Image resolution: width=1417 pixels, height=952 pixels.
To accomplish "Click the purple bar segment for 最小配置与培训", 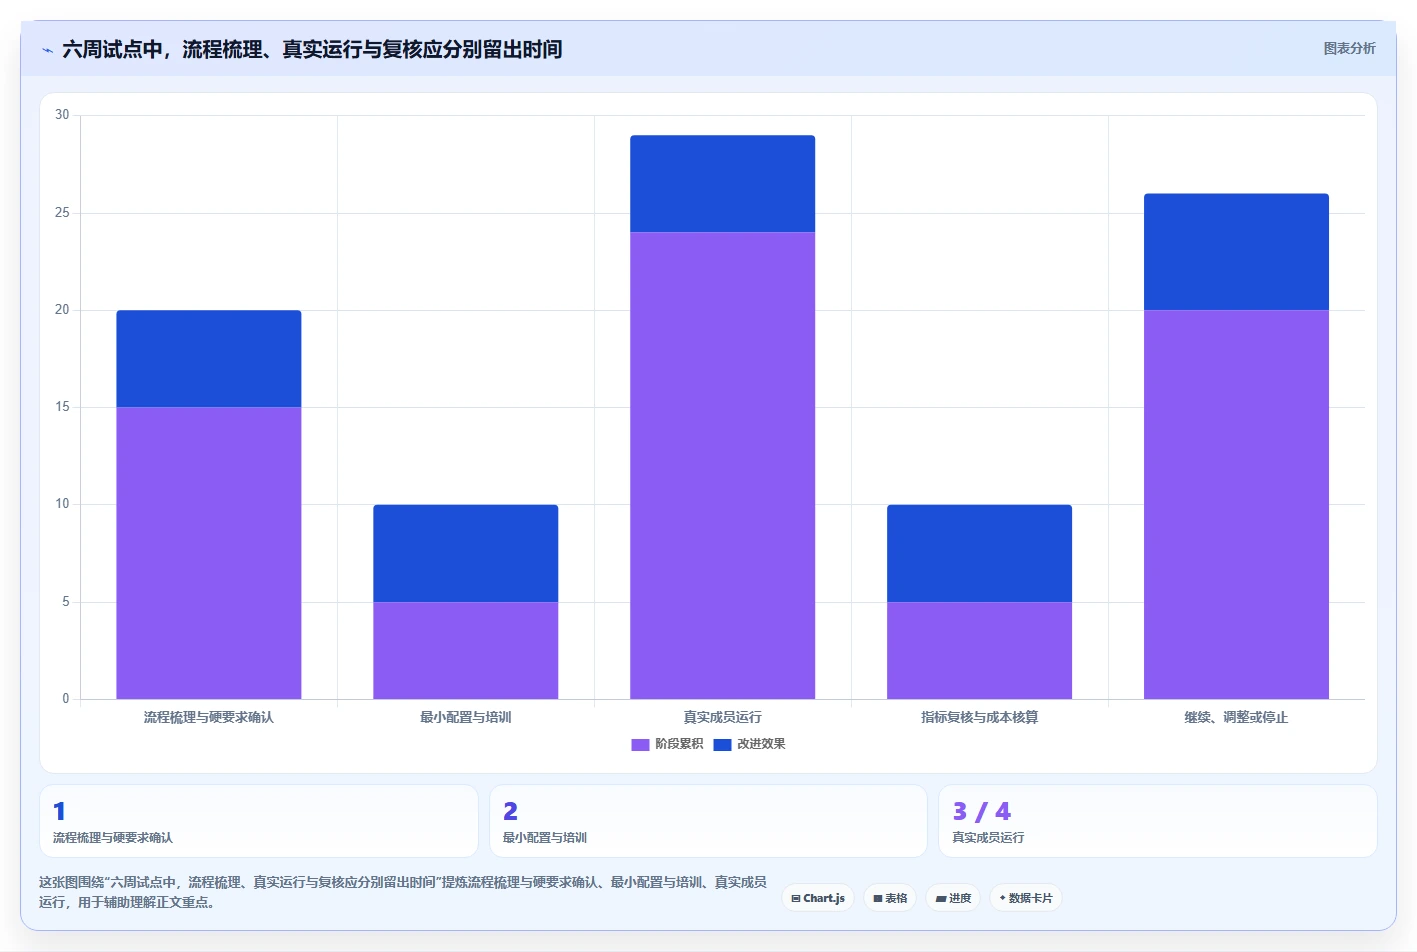I will coord(466,650).
